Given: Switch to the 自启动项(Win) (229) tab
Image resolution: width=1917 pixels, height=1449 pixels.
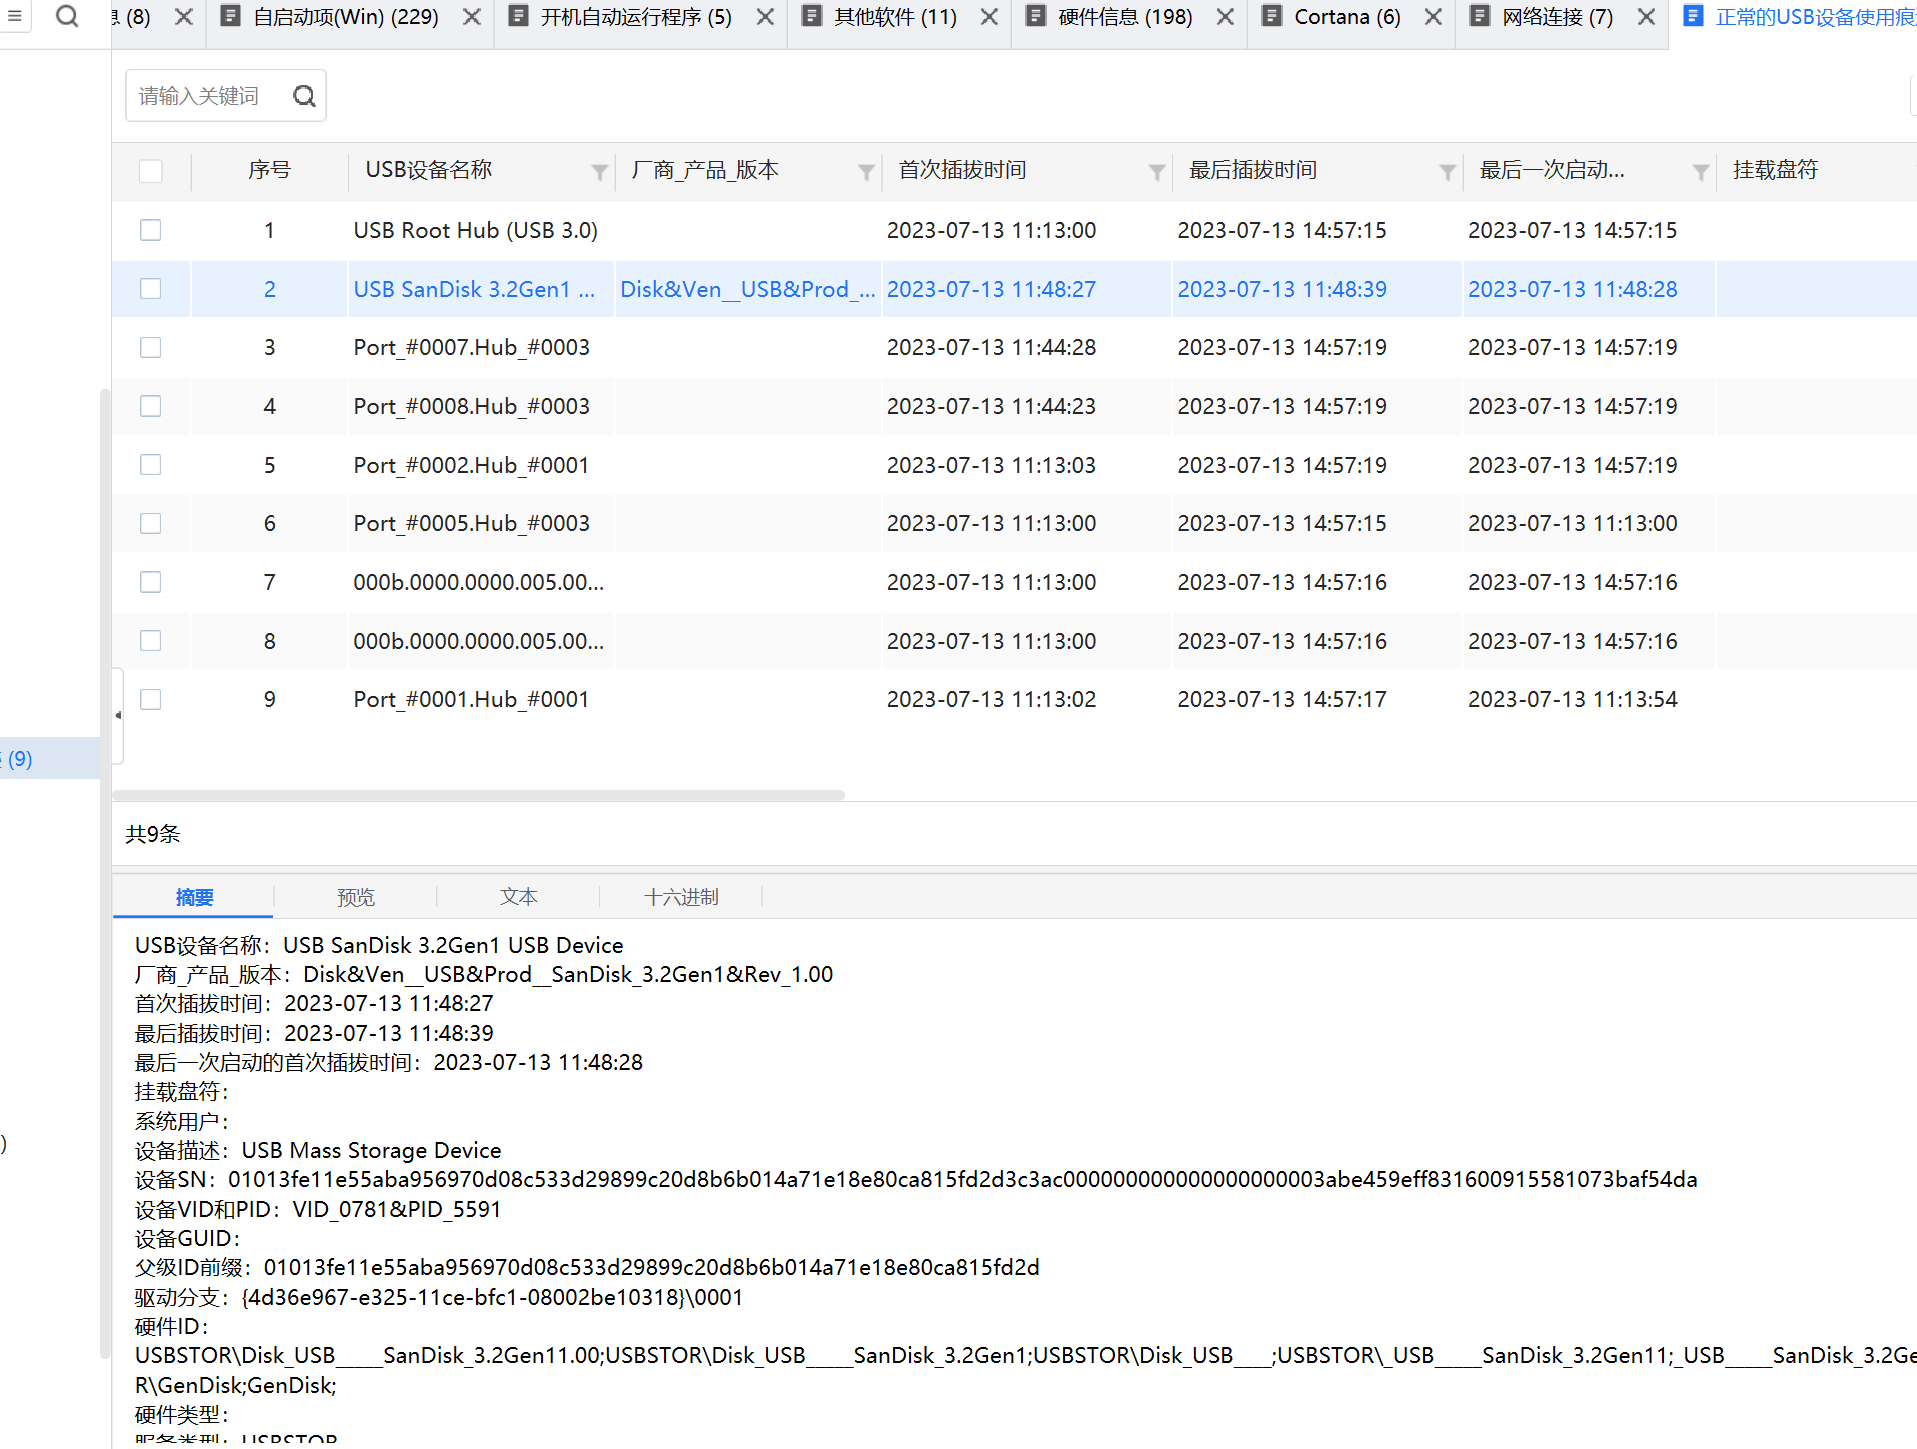Looking at the screenshot, I should pos(346,17).
